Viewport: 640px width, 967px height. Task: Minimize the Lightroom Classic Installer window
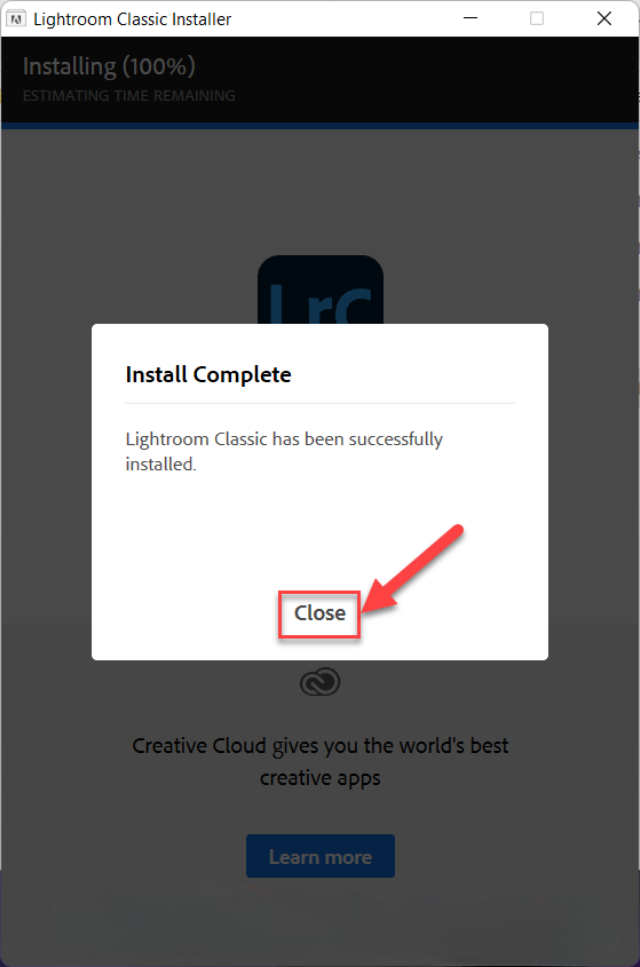pos(470,19)
